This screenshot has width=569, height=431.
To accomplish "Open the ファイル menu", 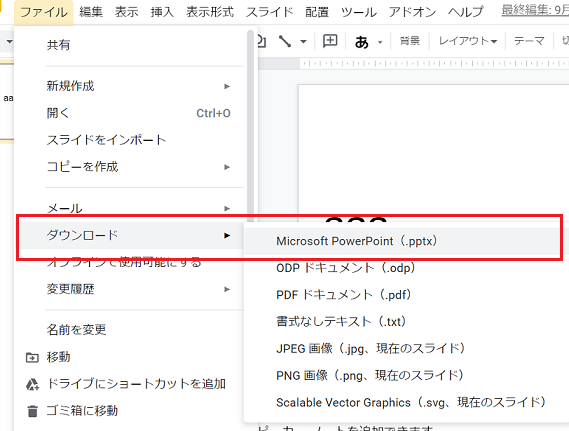I will click(44, 12).
